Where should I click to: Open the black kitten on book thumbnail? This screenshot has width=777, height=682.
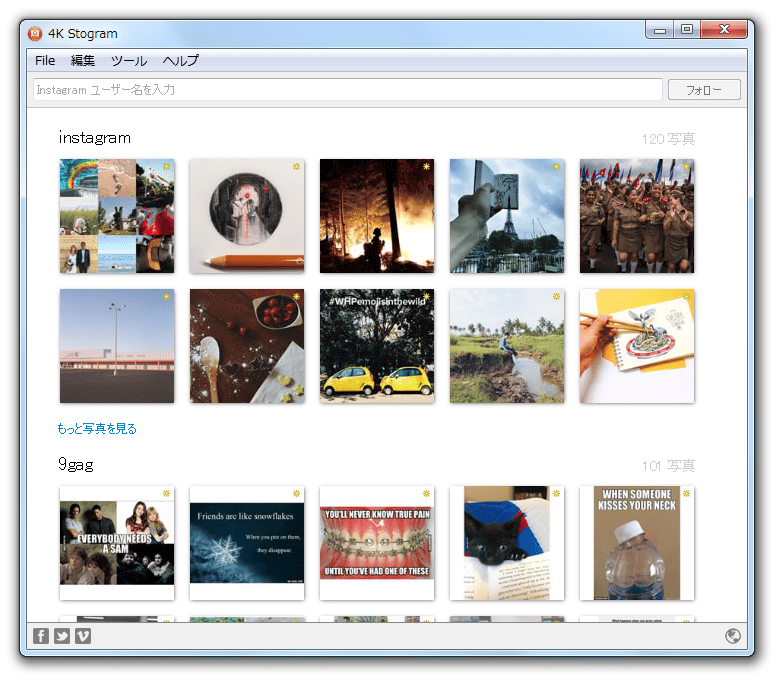point(507,543)
